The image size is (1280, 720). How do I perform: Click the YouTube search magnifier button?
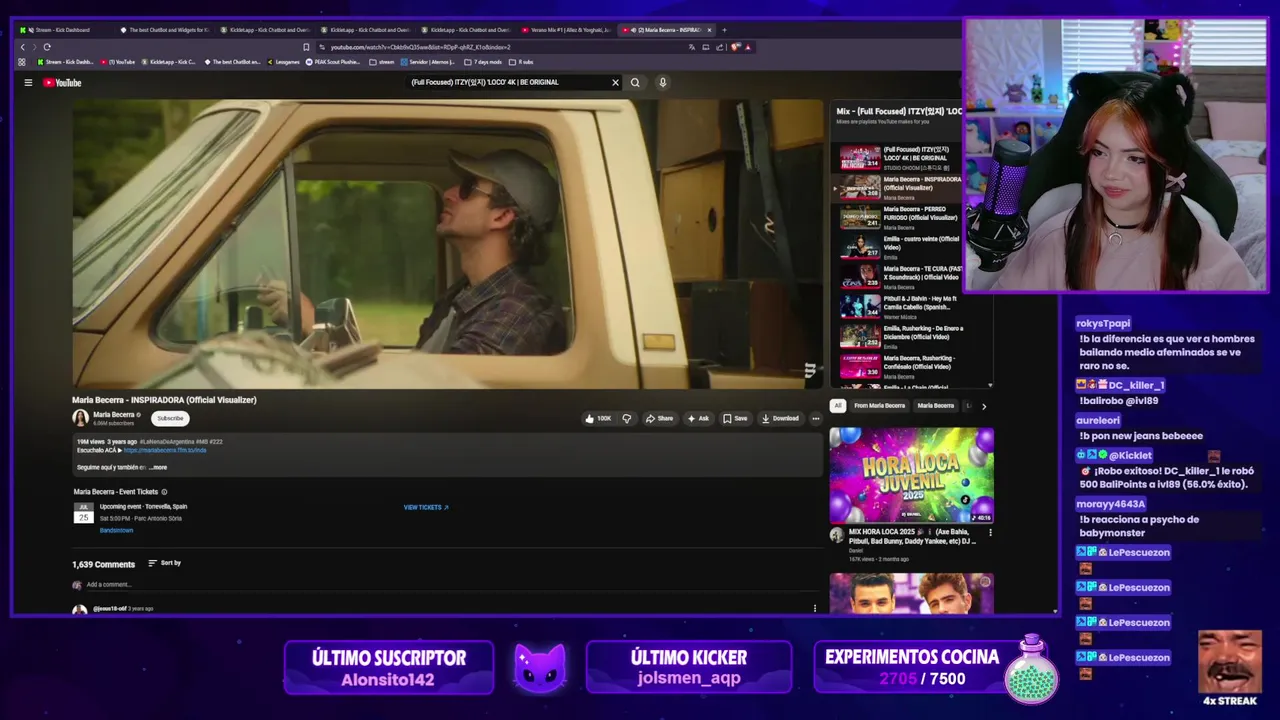click(635, 83)
